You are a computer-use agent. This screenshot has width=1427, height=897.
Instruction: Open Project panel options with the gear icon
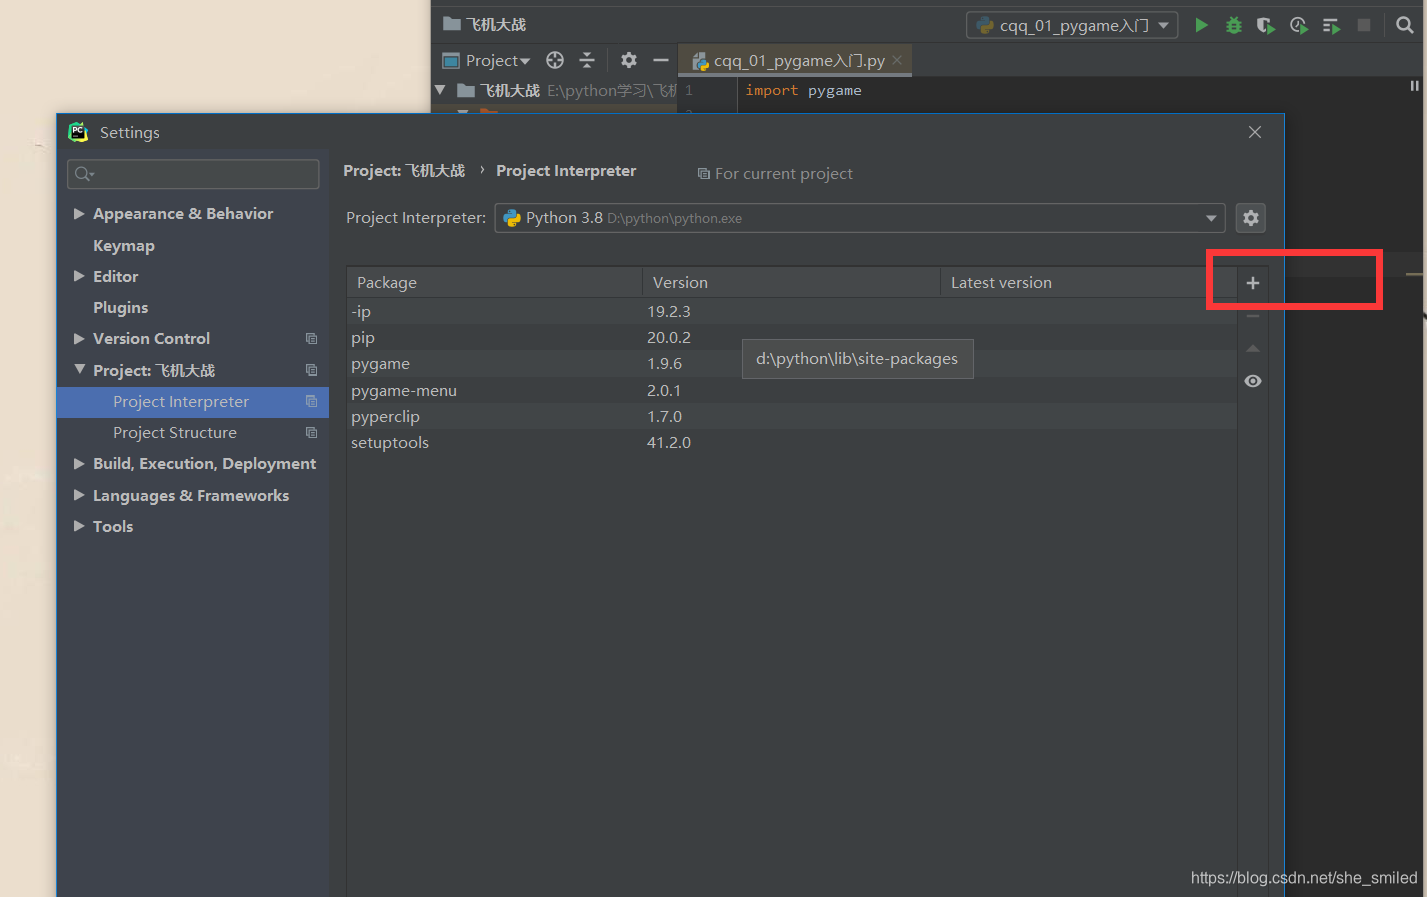coord(628,60)
